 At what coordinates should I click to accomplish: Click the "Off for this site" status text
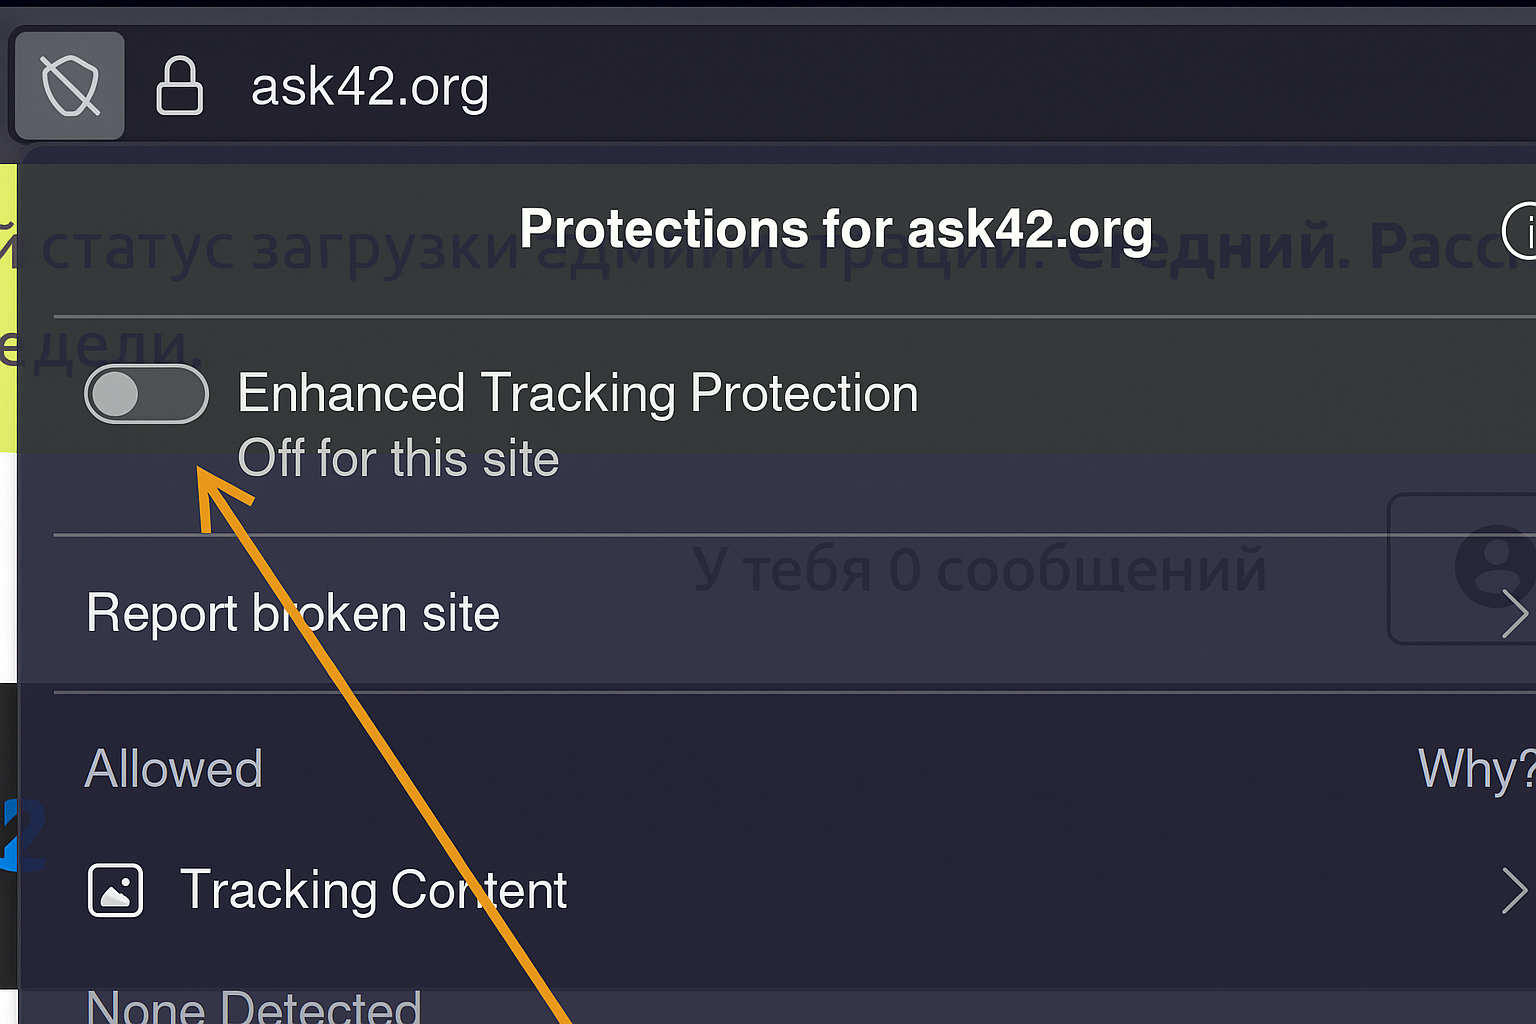tap(398, 459)
